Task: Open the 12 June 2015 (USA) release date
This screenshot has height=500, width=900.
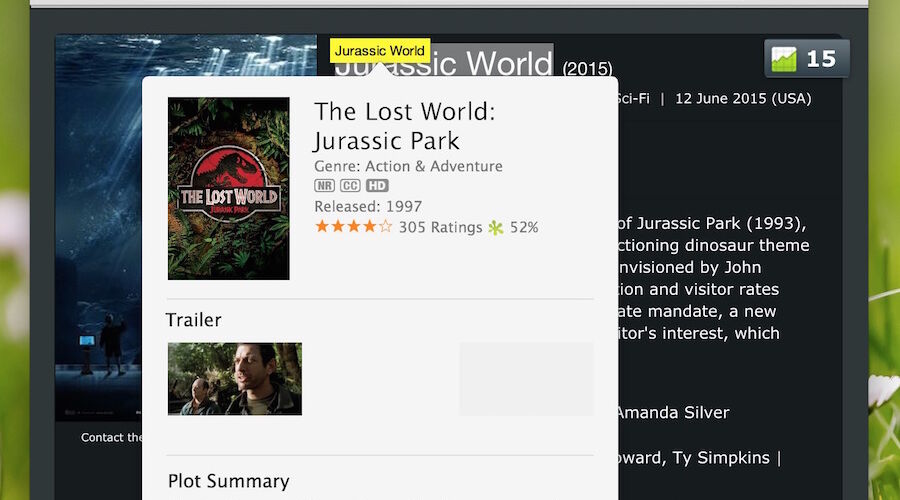Action: click(743, 99)
